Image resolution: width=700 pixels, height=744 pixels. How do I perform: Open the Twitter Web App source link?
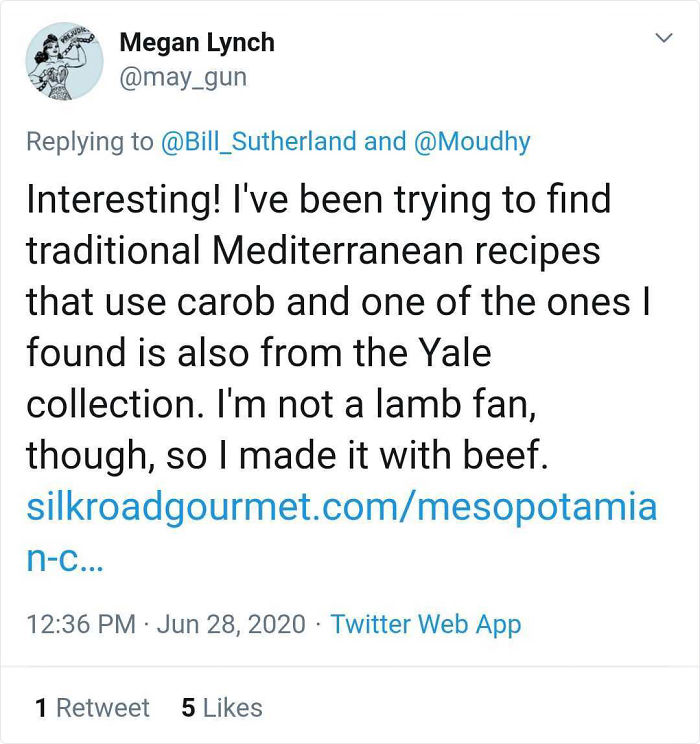tap(426, 625)
